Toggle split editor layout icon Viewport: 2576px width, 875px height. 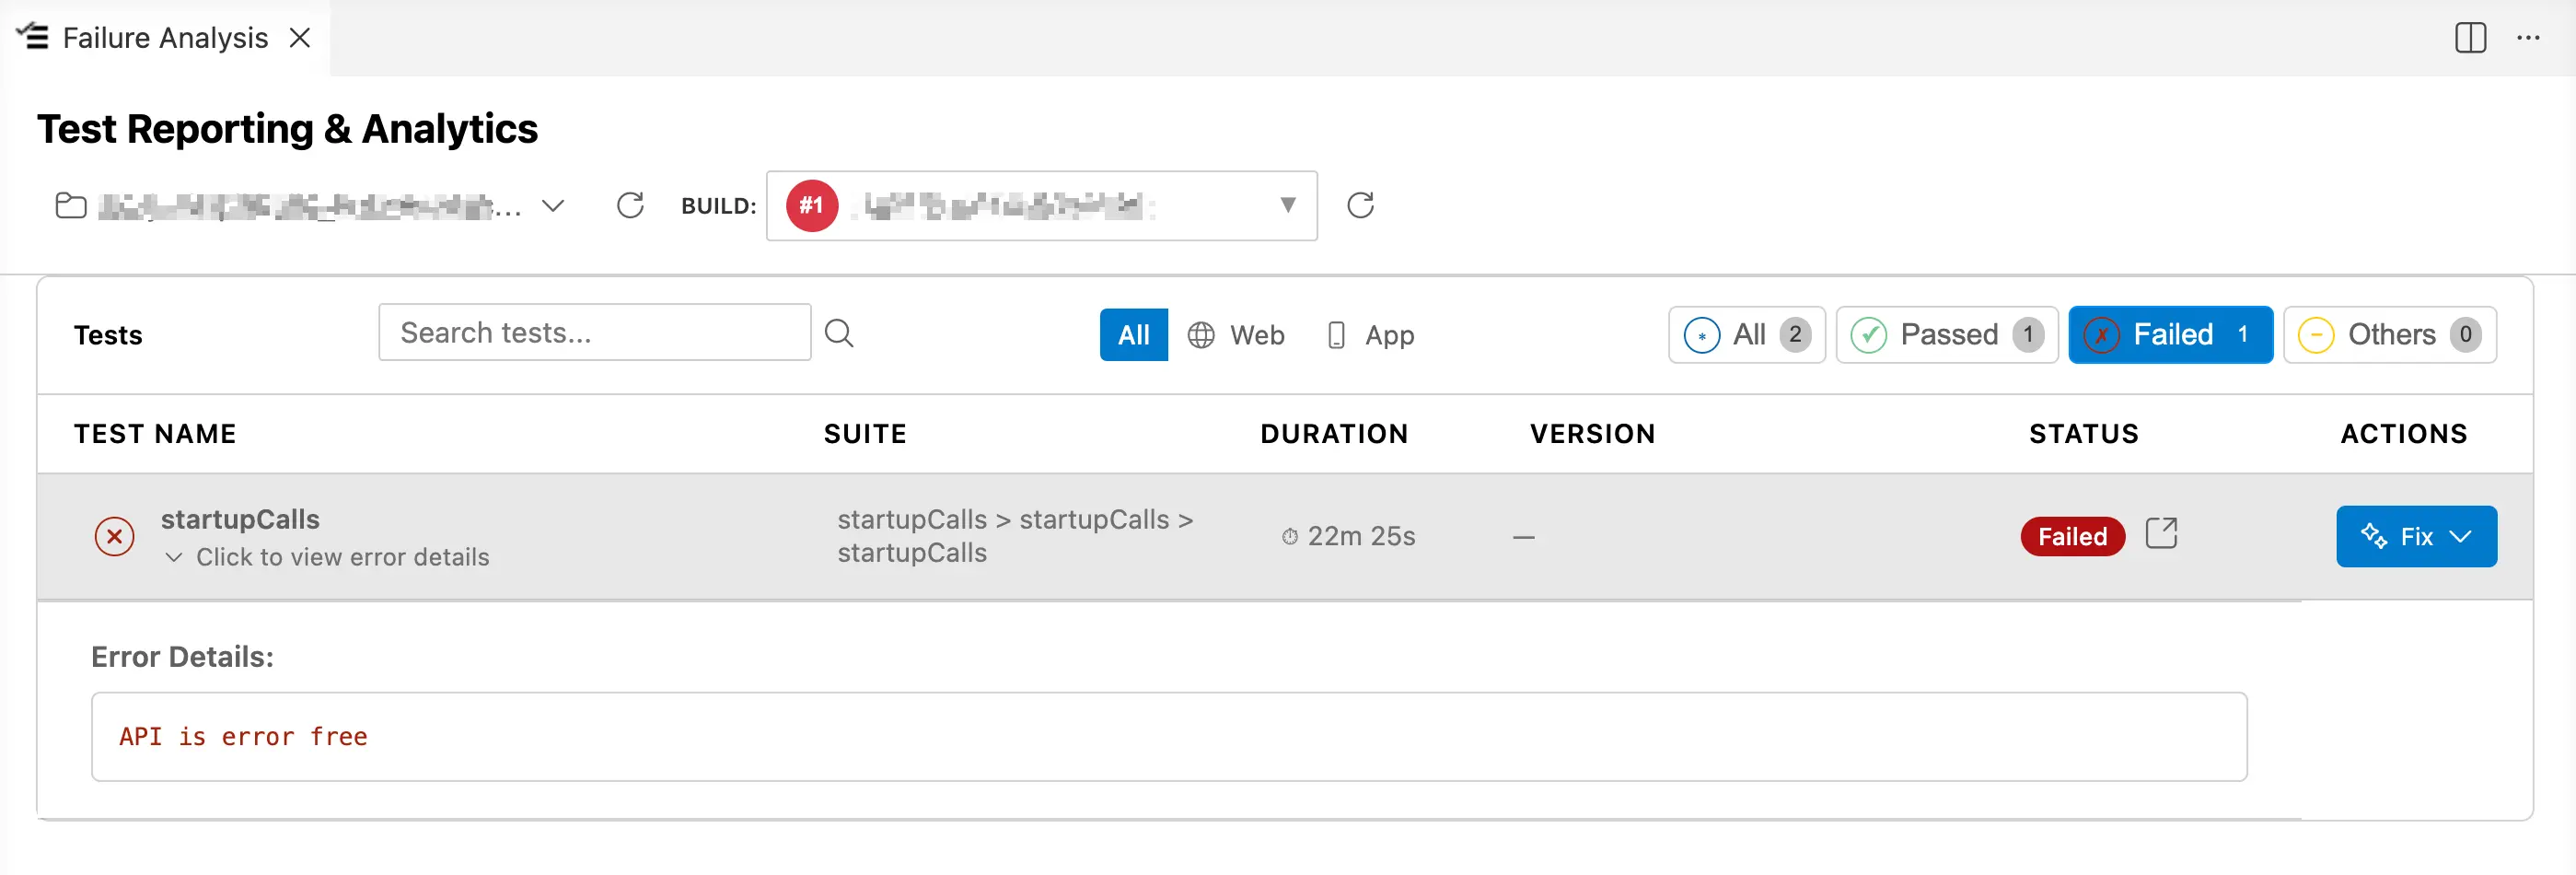pyautogui.click(x=2470, y=38)
